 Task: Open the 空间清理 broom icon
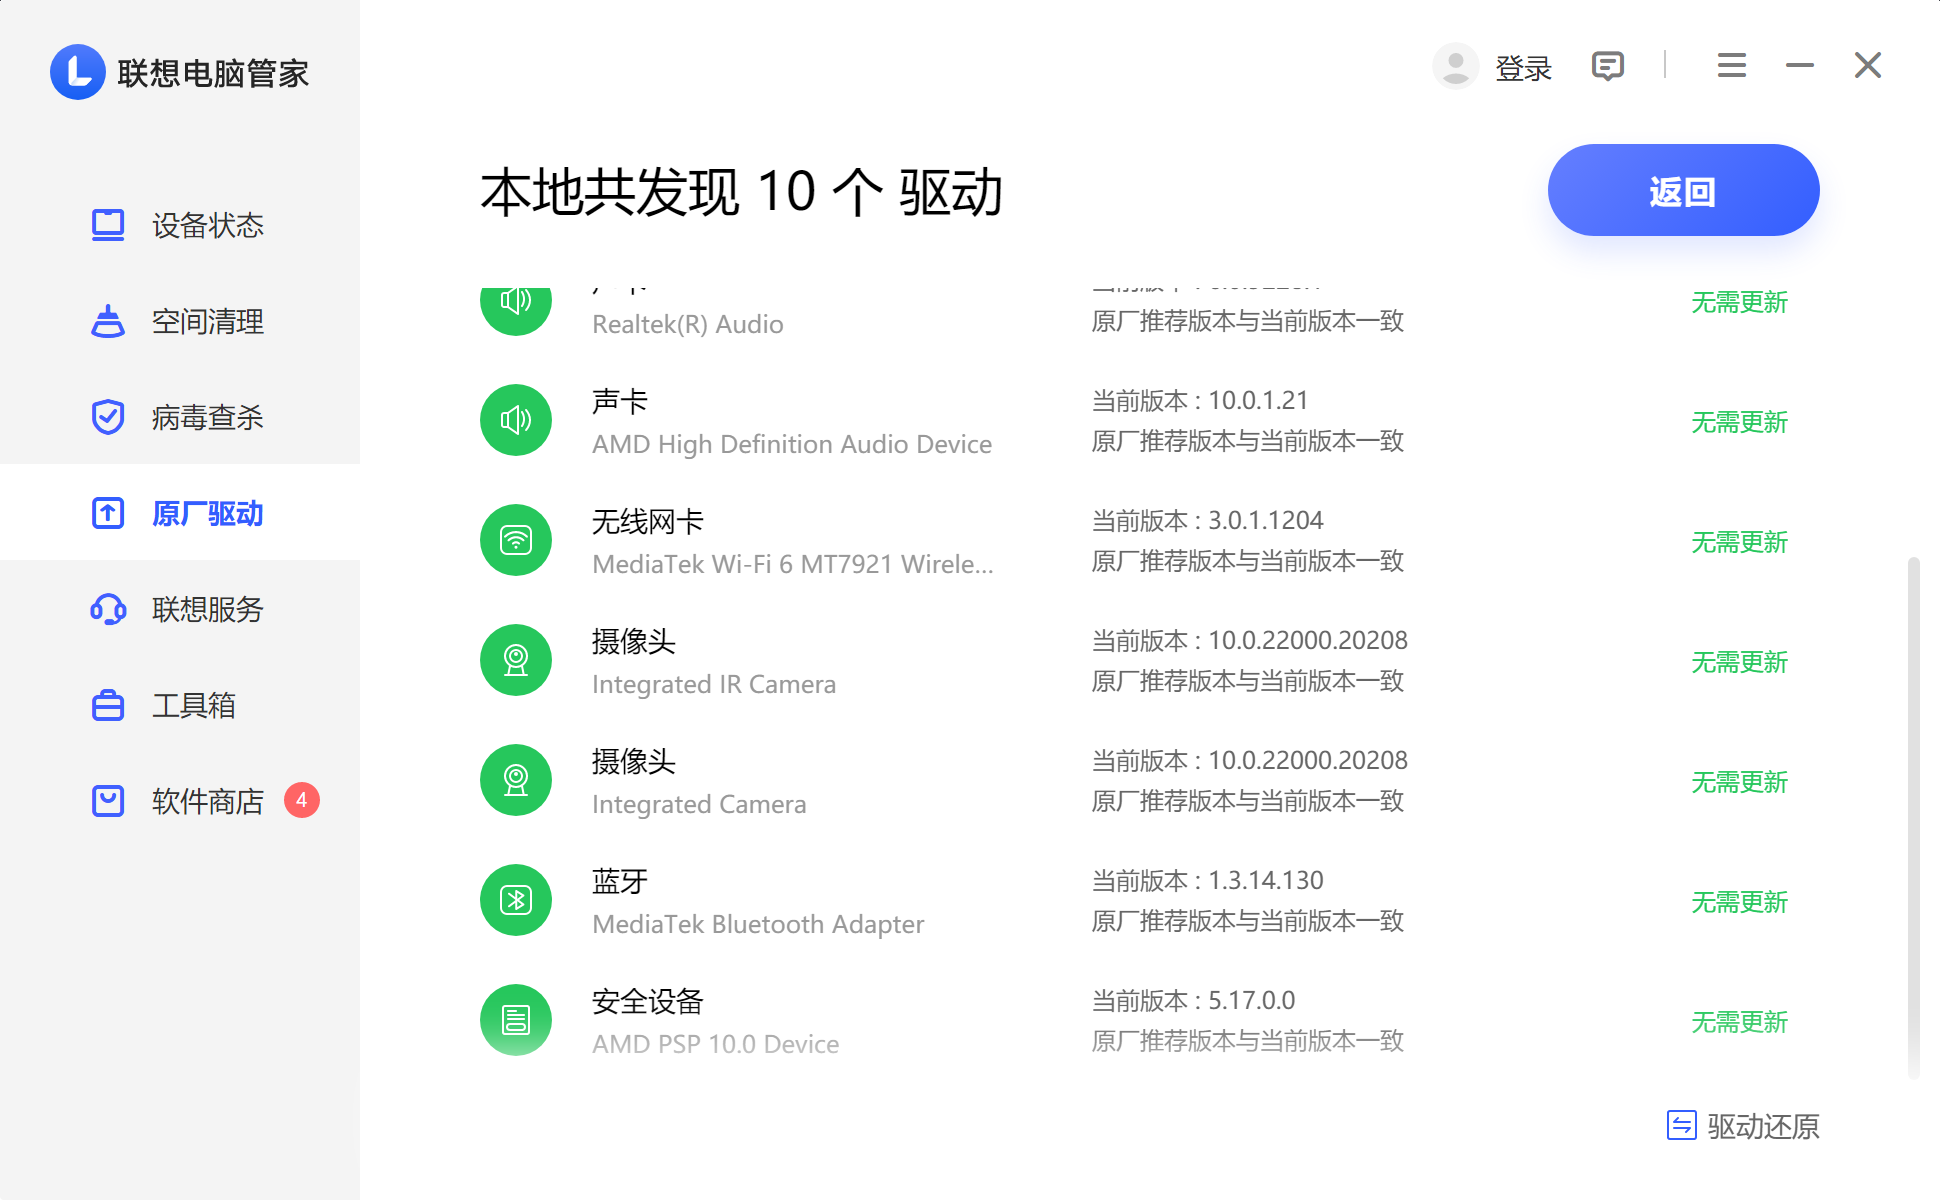click(108, 321)
